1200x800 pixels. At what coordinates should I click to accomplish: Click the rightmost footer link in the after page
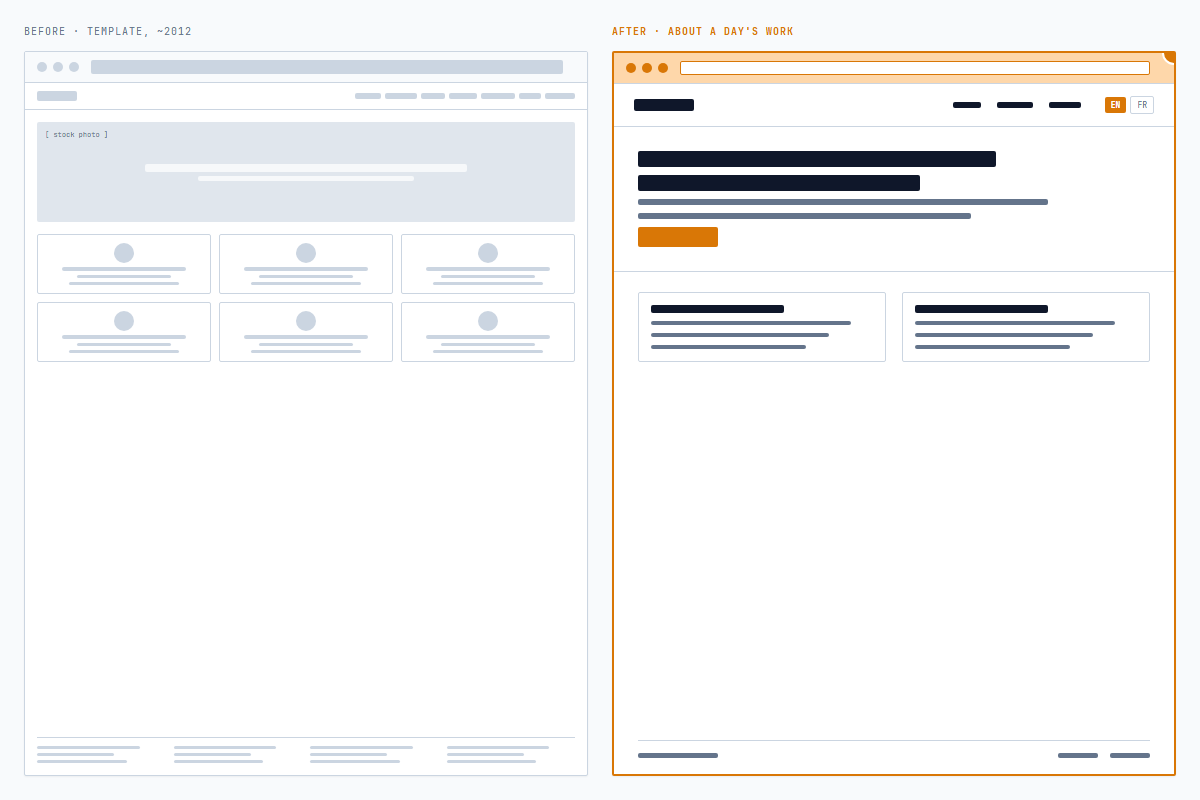click(1130, 756)
